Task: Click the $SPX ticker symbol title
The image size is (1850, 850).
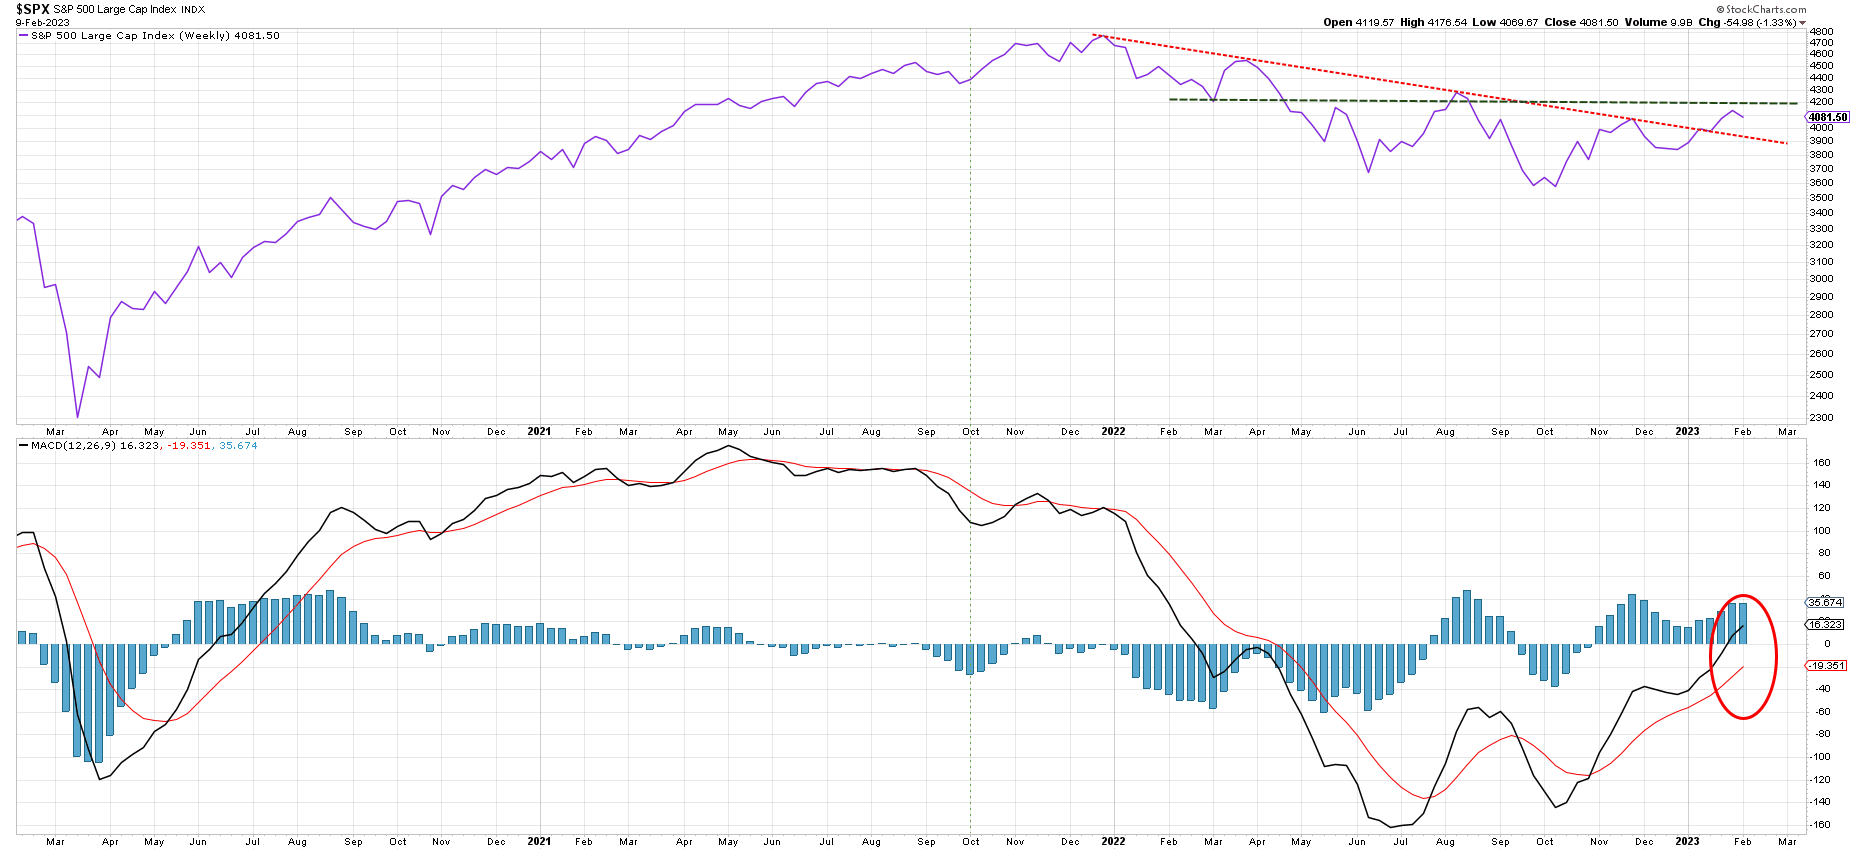Action: [32, 9]
